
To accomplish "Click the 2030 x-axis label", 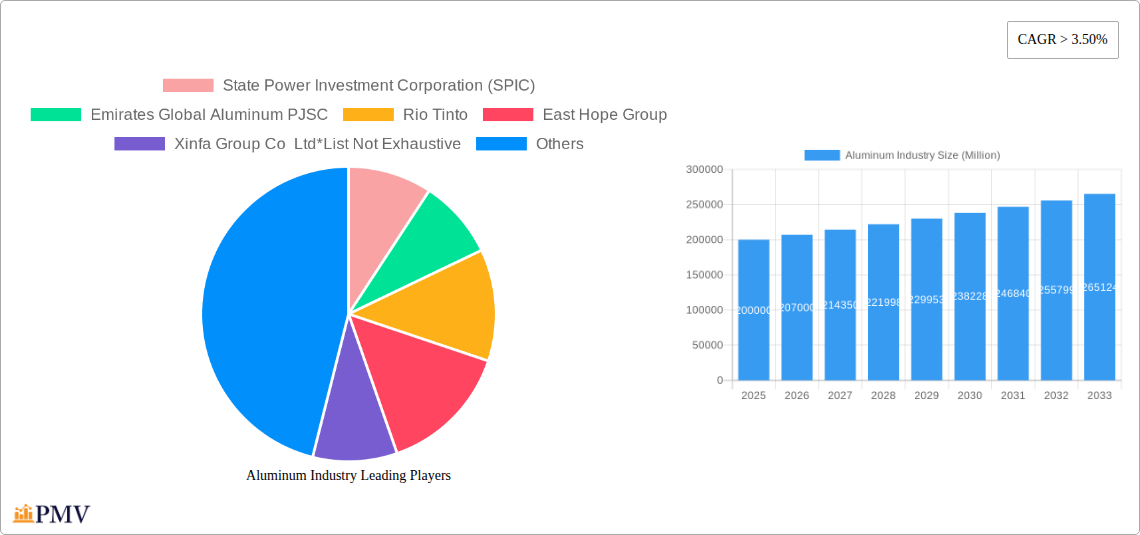I will [970, 395].
